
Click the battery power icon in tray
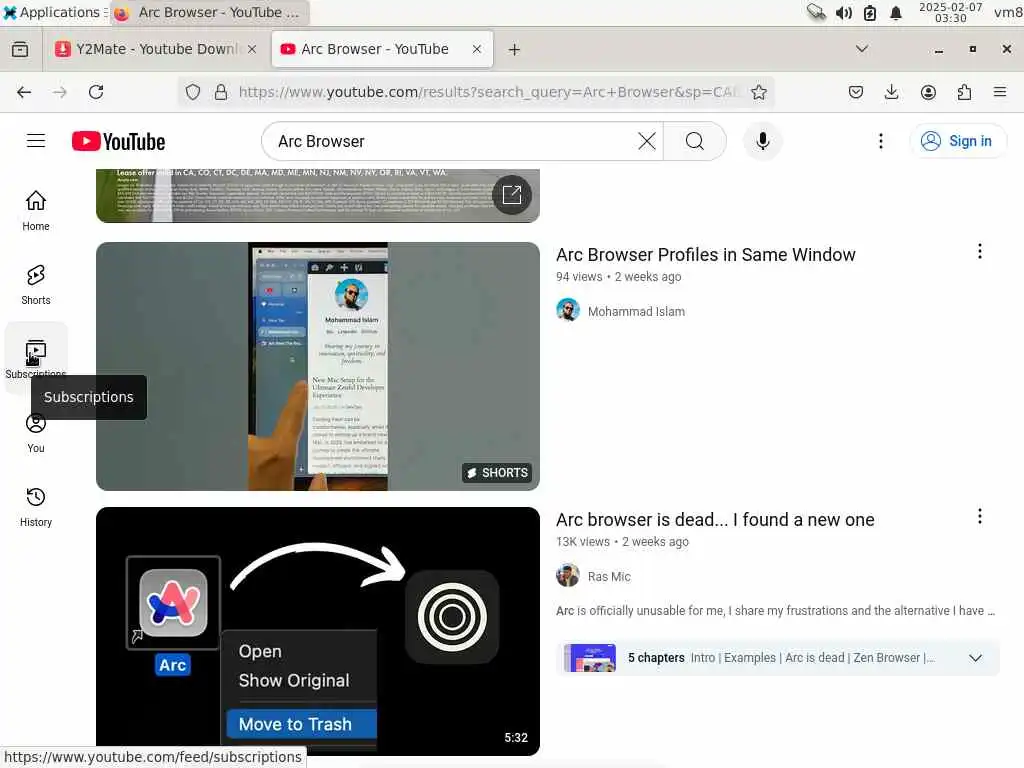870,12
